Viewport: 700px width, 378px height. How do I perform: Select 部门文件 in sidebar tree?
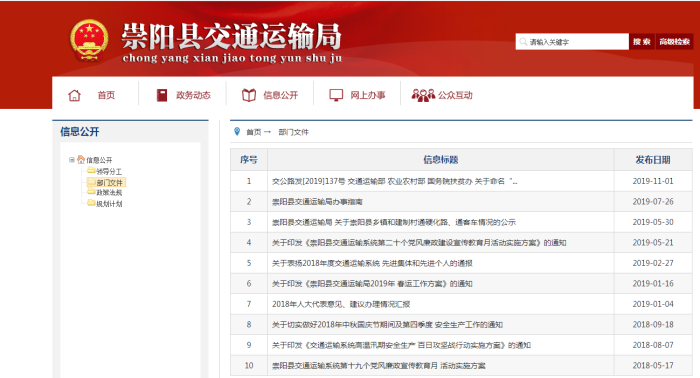pos(109,183)
